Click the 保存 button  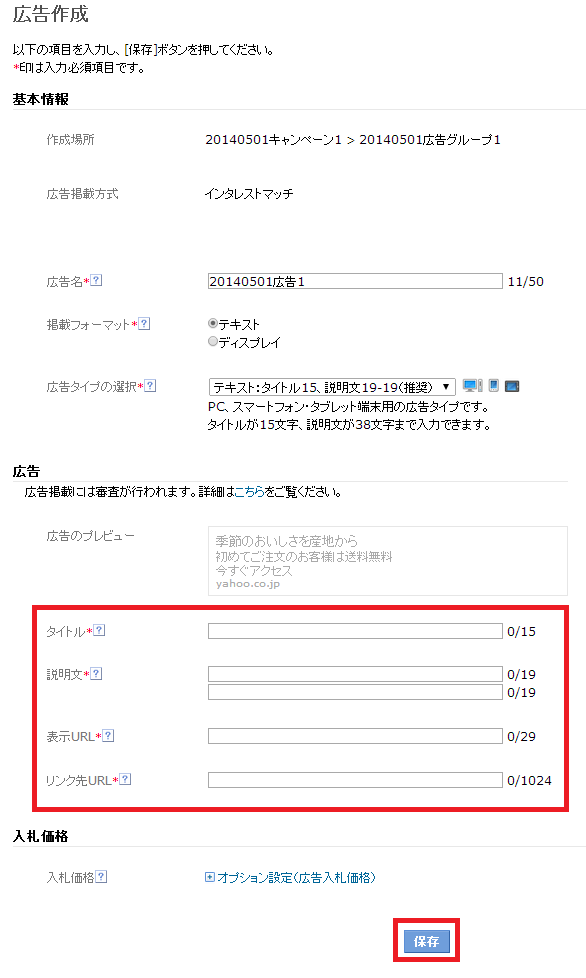point(426,941)
